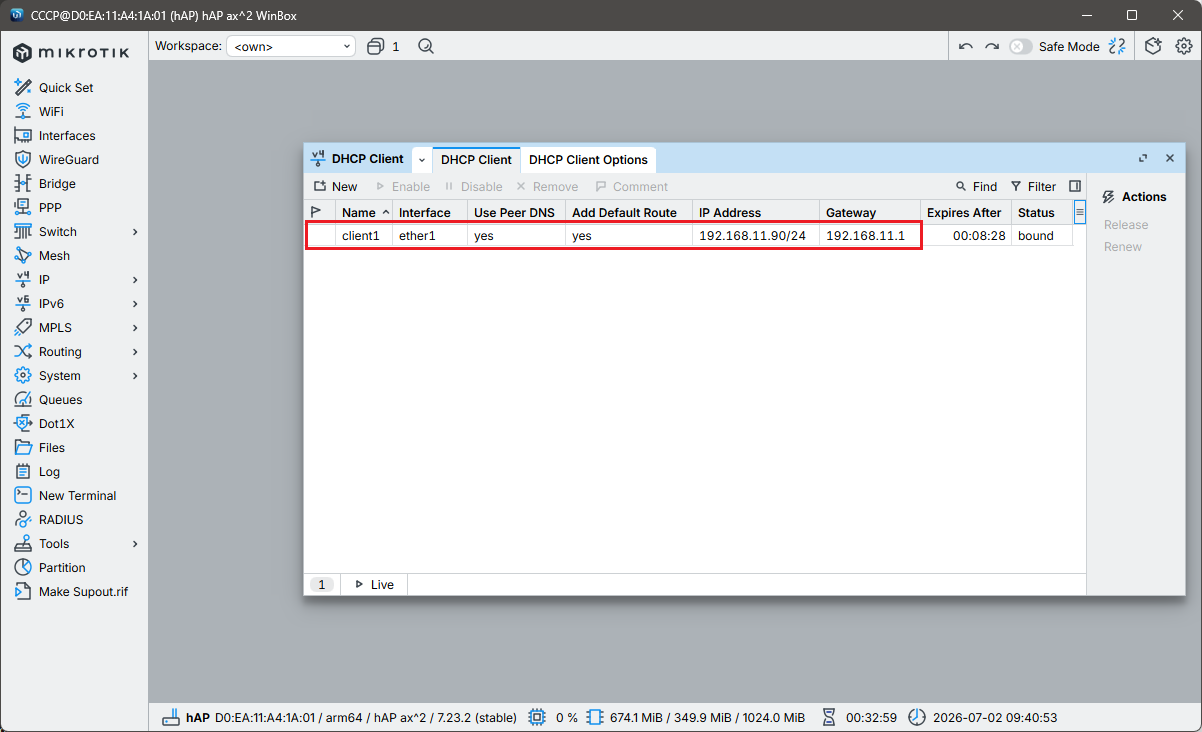Click the Release action
The image size is (1202, 732).
click(x=1126, y=225)
